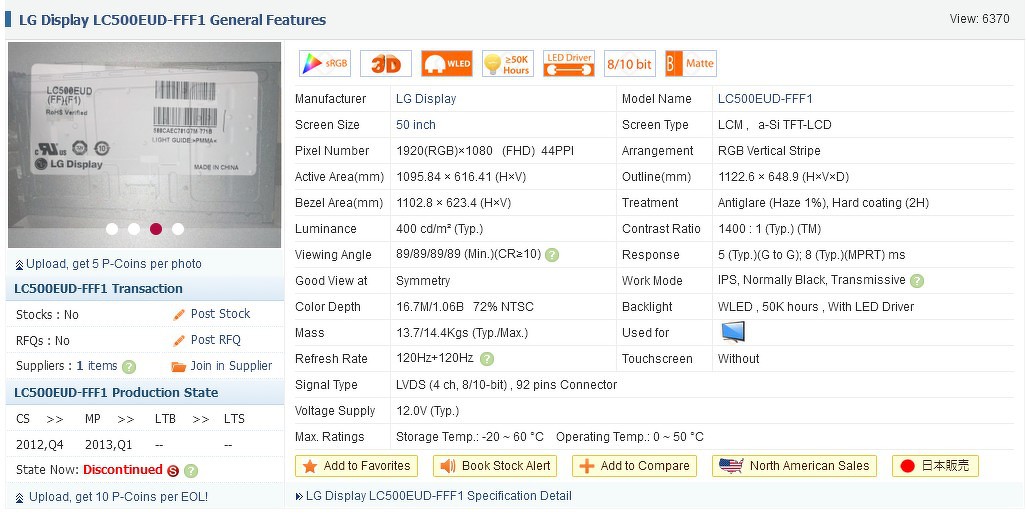Click the 3D feature badge
The height and width of the screenshot is (518, 1026).
(x=386, y=63)
